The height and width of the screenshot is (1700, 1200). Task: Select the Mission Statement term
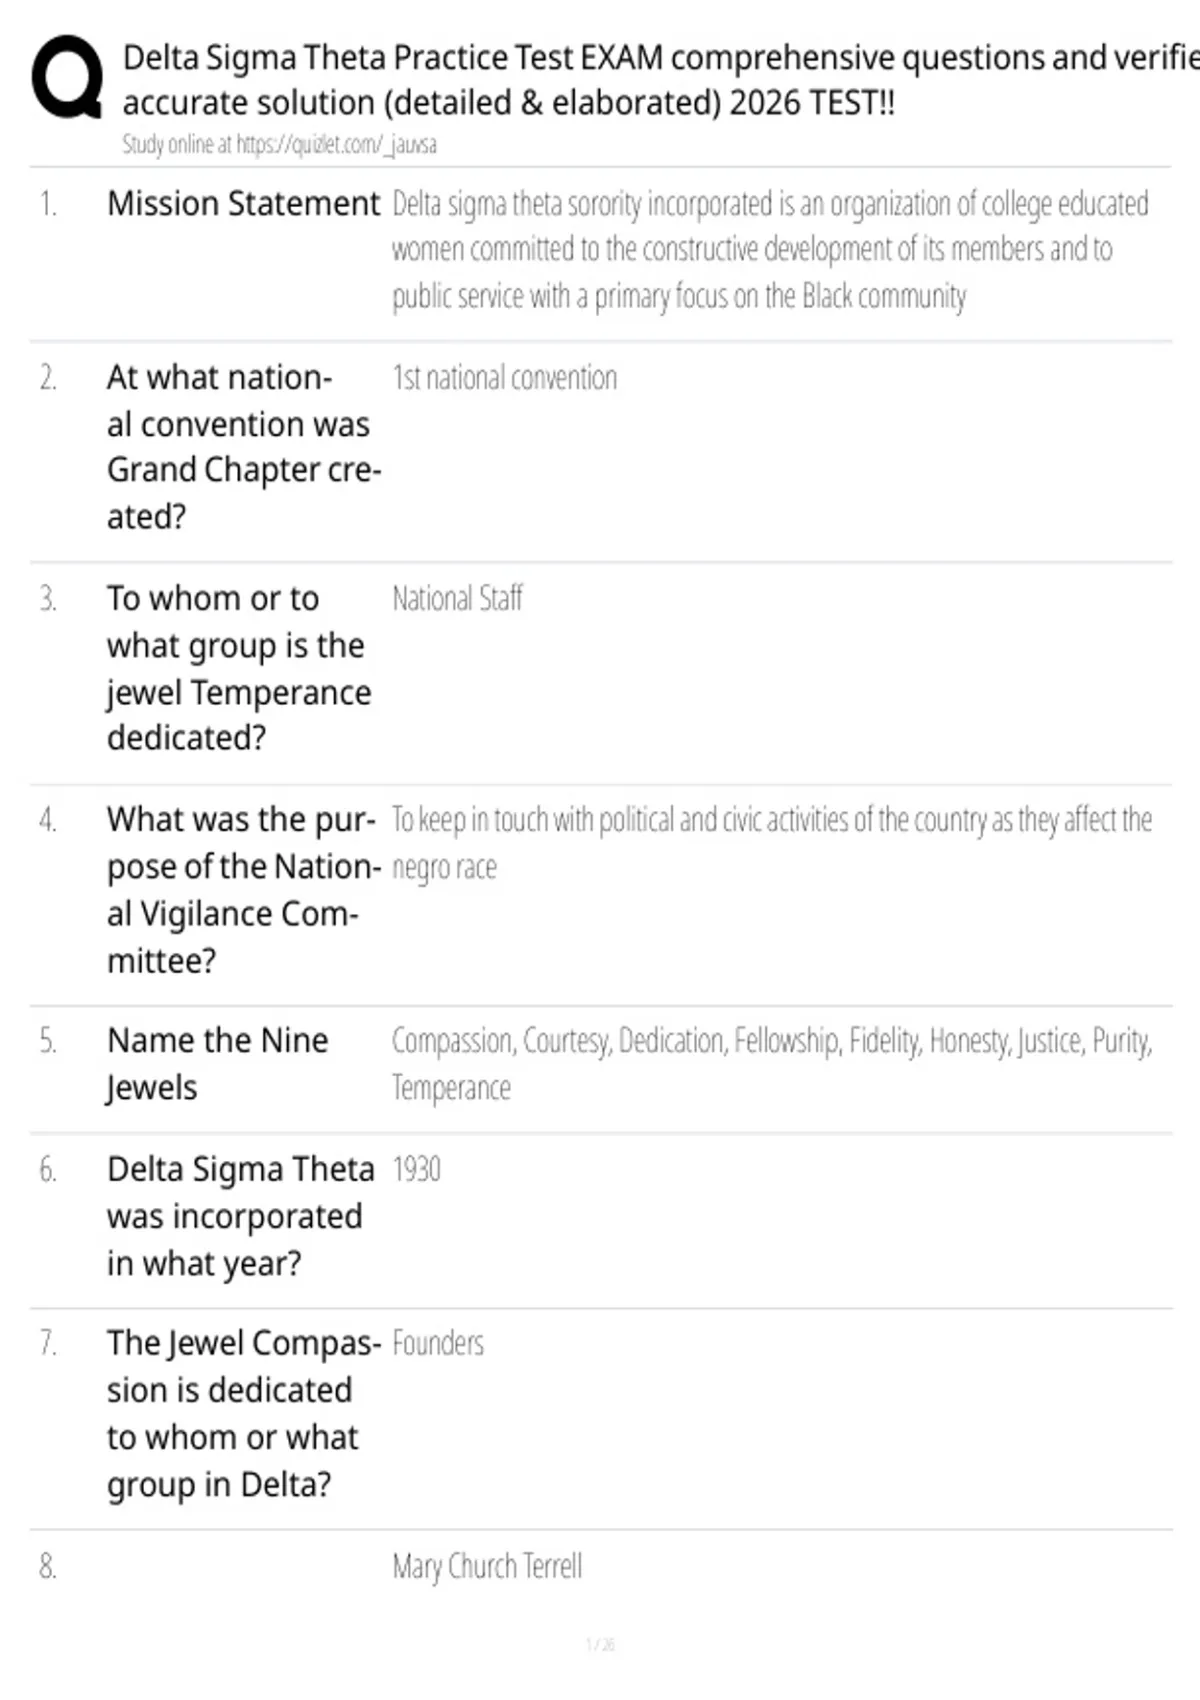click(x=243, y=203)
